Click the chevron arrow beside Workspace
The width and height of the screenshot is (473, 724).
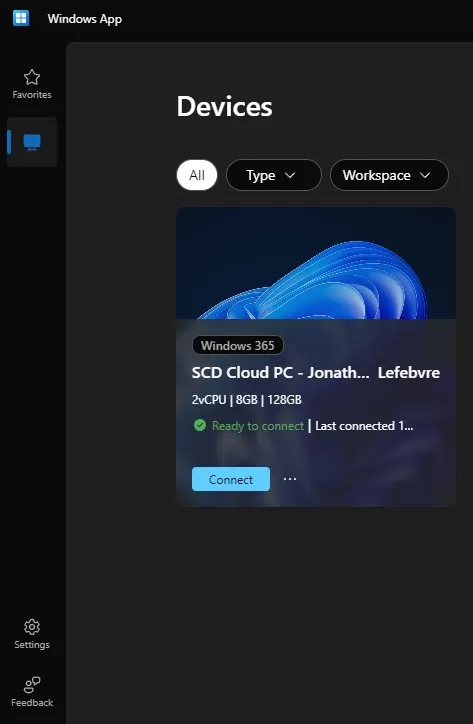[x=425, y=175]
